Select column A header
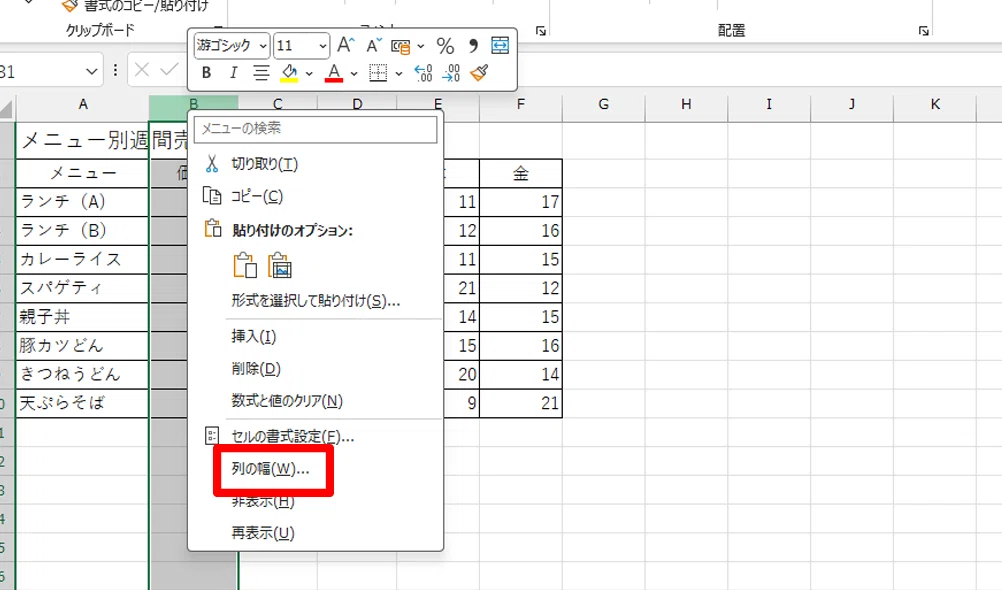1002x590 pixels. coord(82,105)
